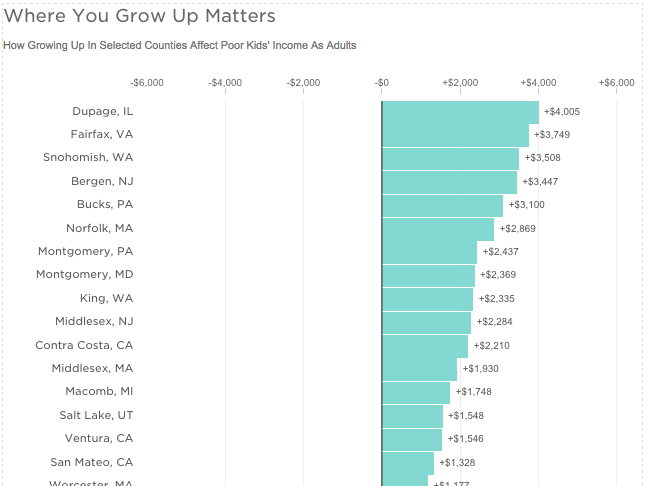Select the Montgomery, MD county label
648x486 pixels.
[84, 275]
